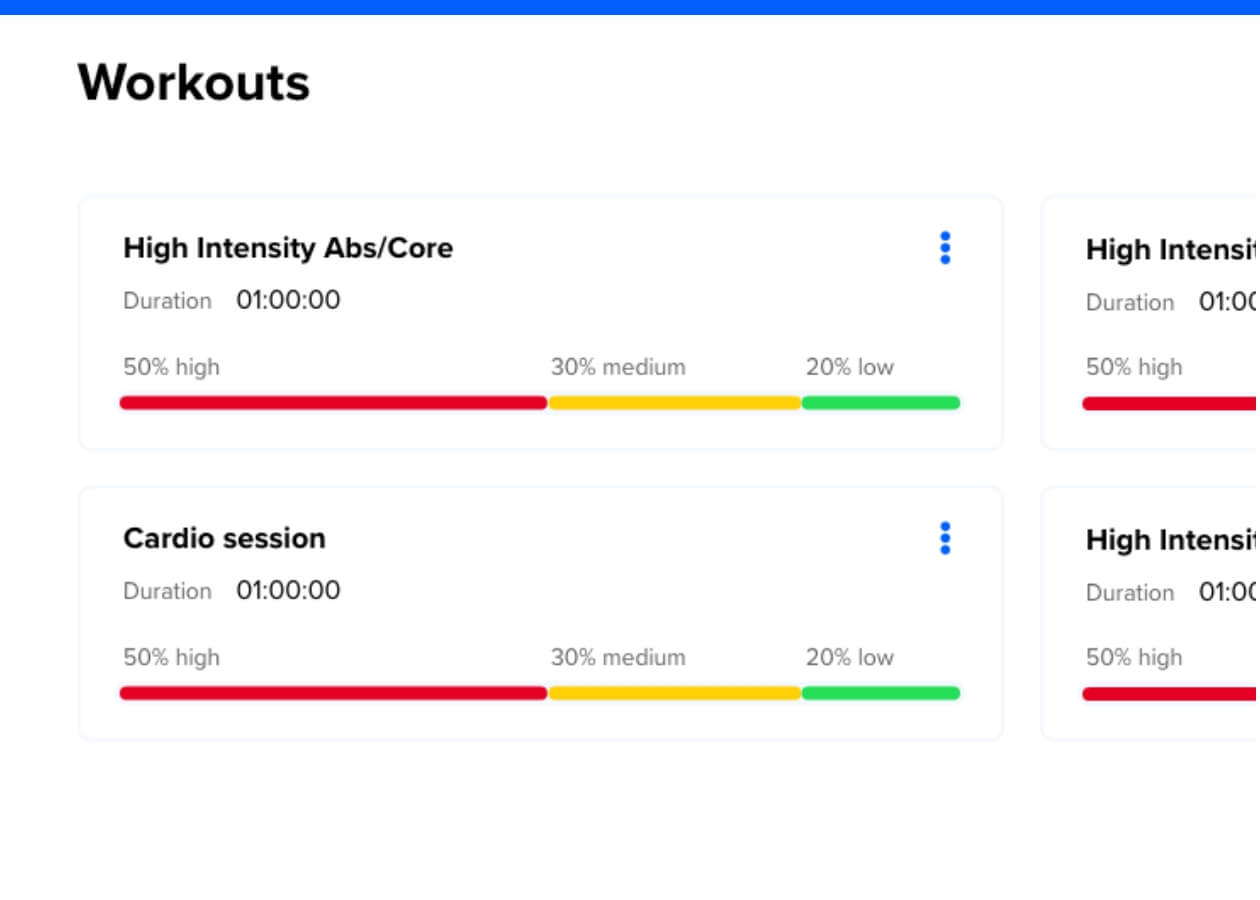1260x900 pixels.
Task: Click the red high-intensity bar in Cardio session
Action: coord(333,693)
